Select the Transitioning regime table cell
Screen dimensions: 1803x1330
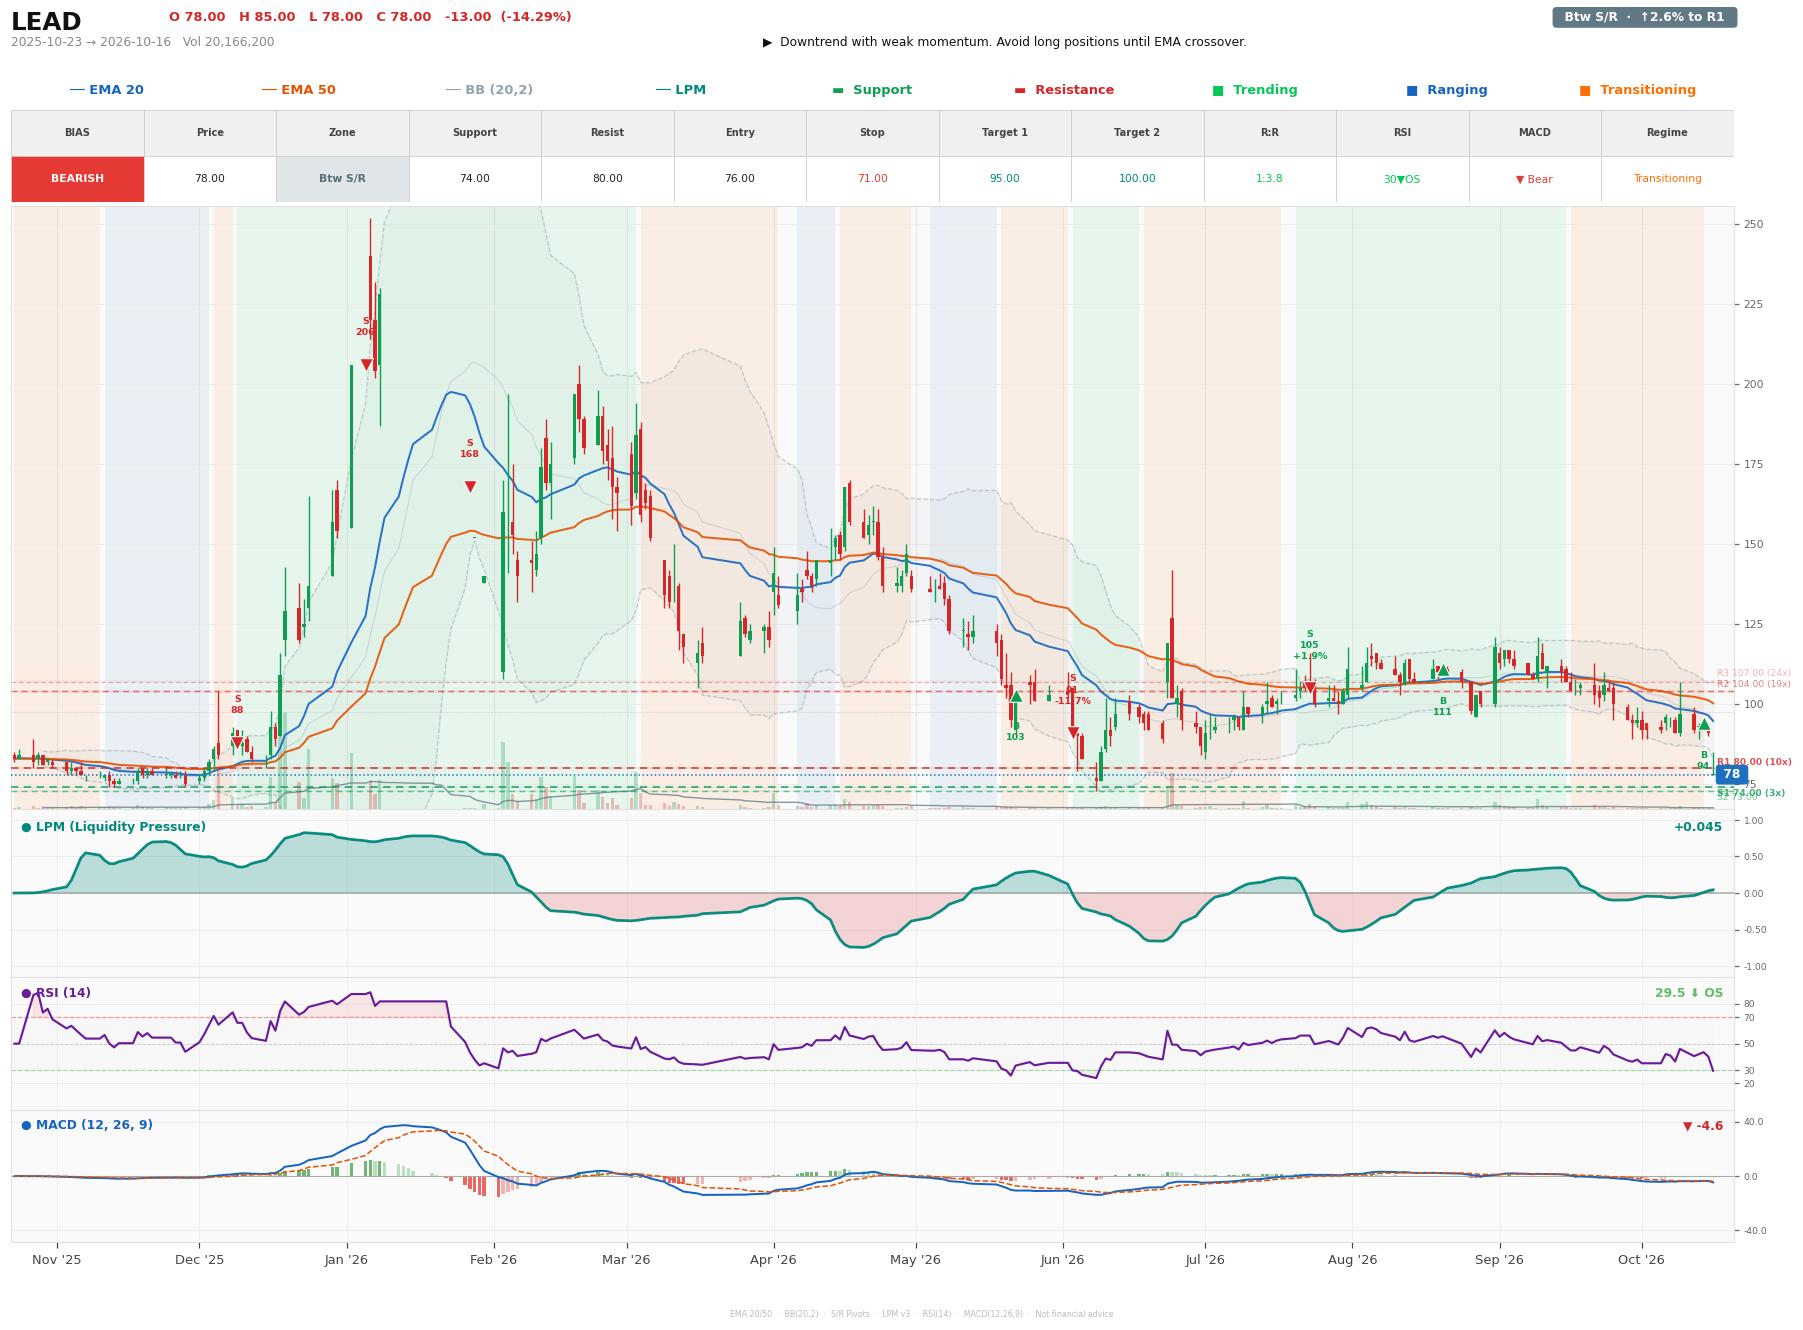1667,179
